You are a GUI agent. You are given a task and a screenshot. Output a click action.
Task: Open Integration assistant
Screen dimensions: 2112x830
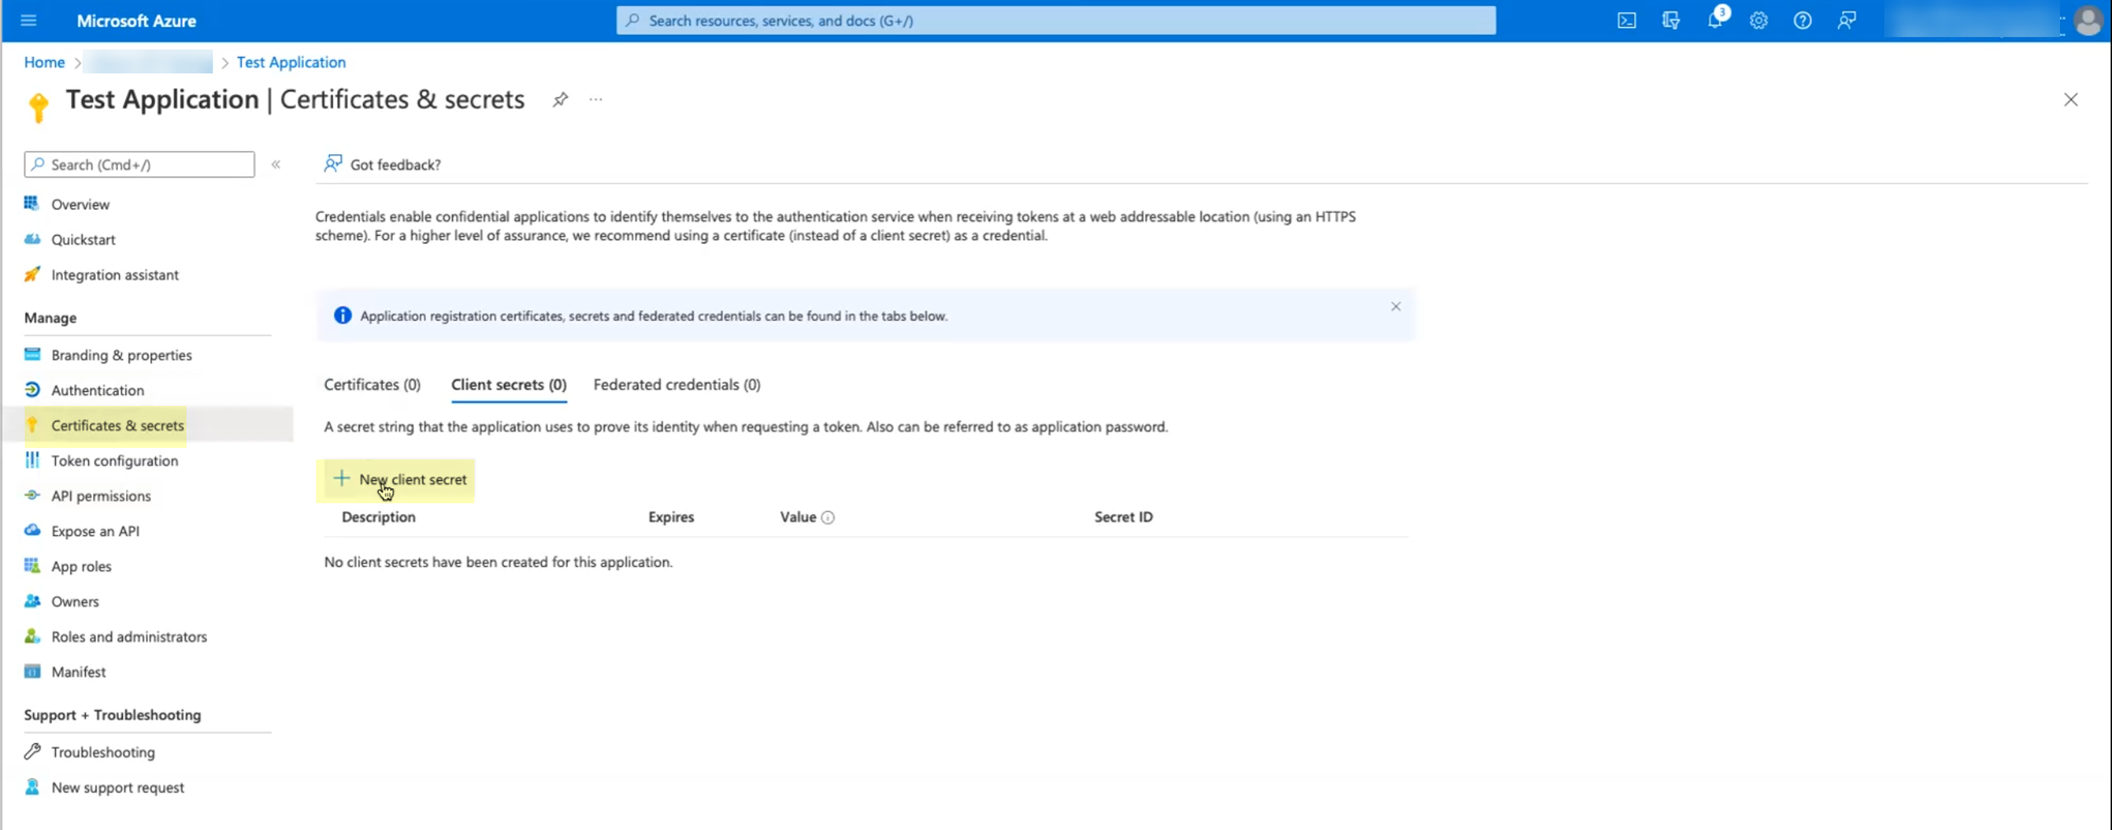pyautogui.click(x=115, y=275)
